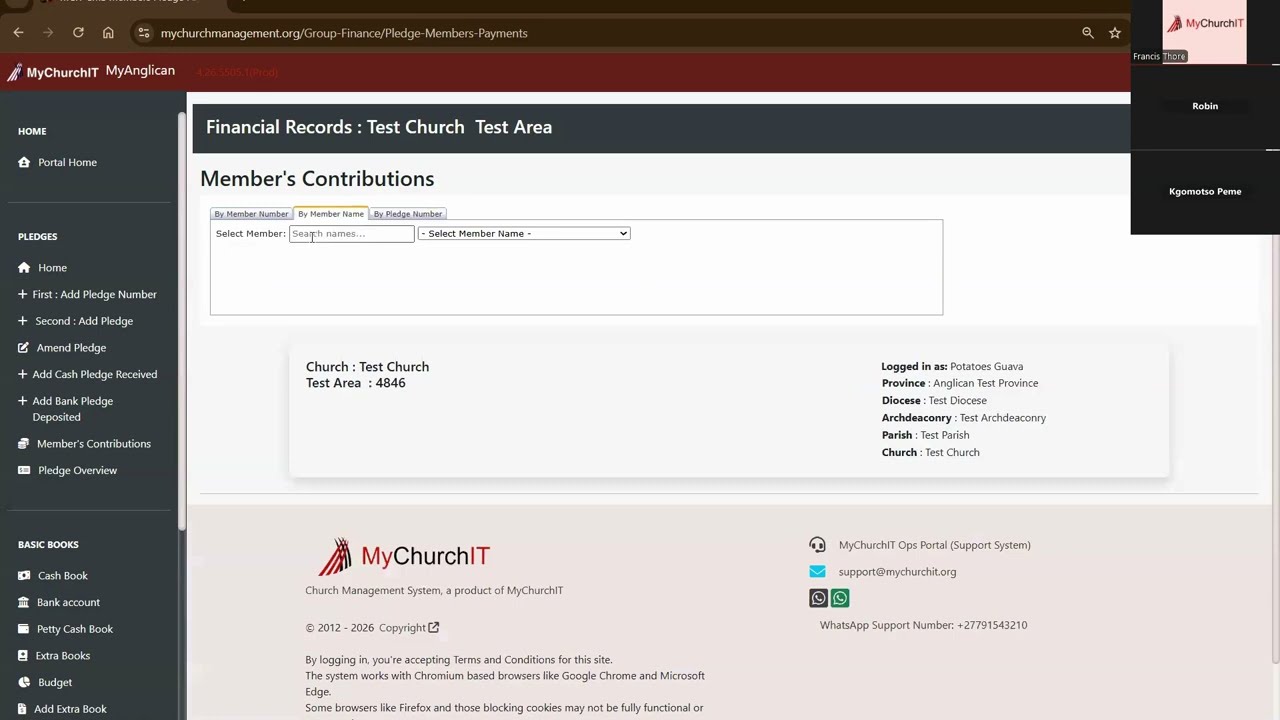Open Second : Add Pledge link
1280x720 pixels.
coord(84,321)
